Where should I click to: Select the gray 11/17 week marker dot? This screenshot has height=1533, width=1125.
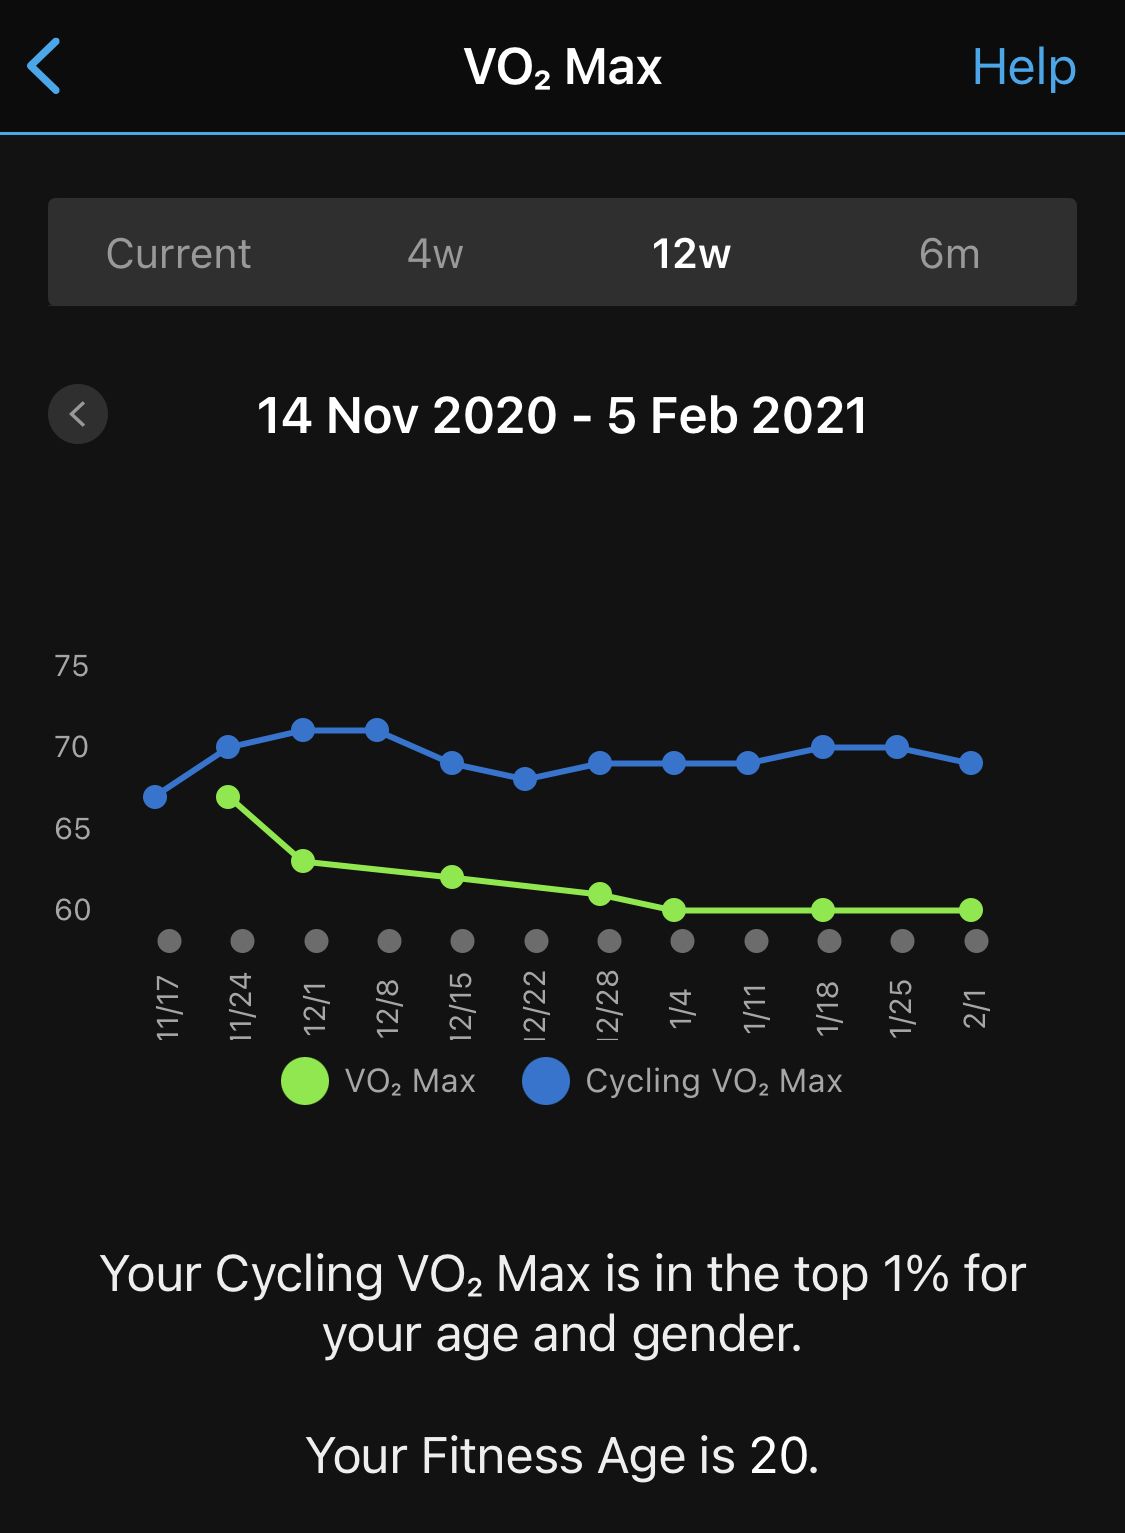(170, 941)
